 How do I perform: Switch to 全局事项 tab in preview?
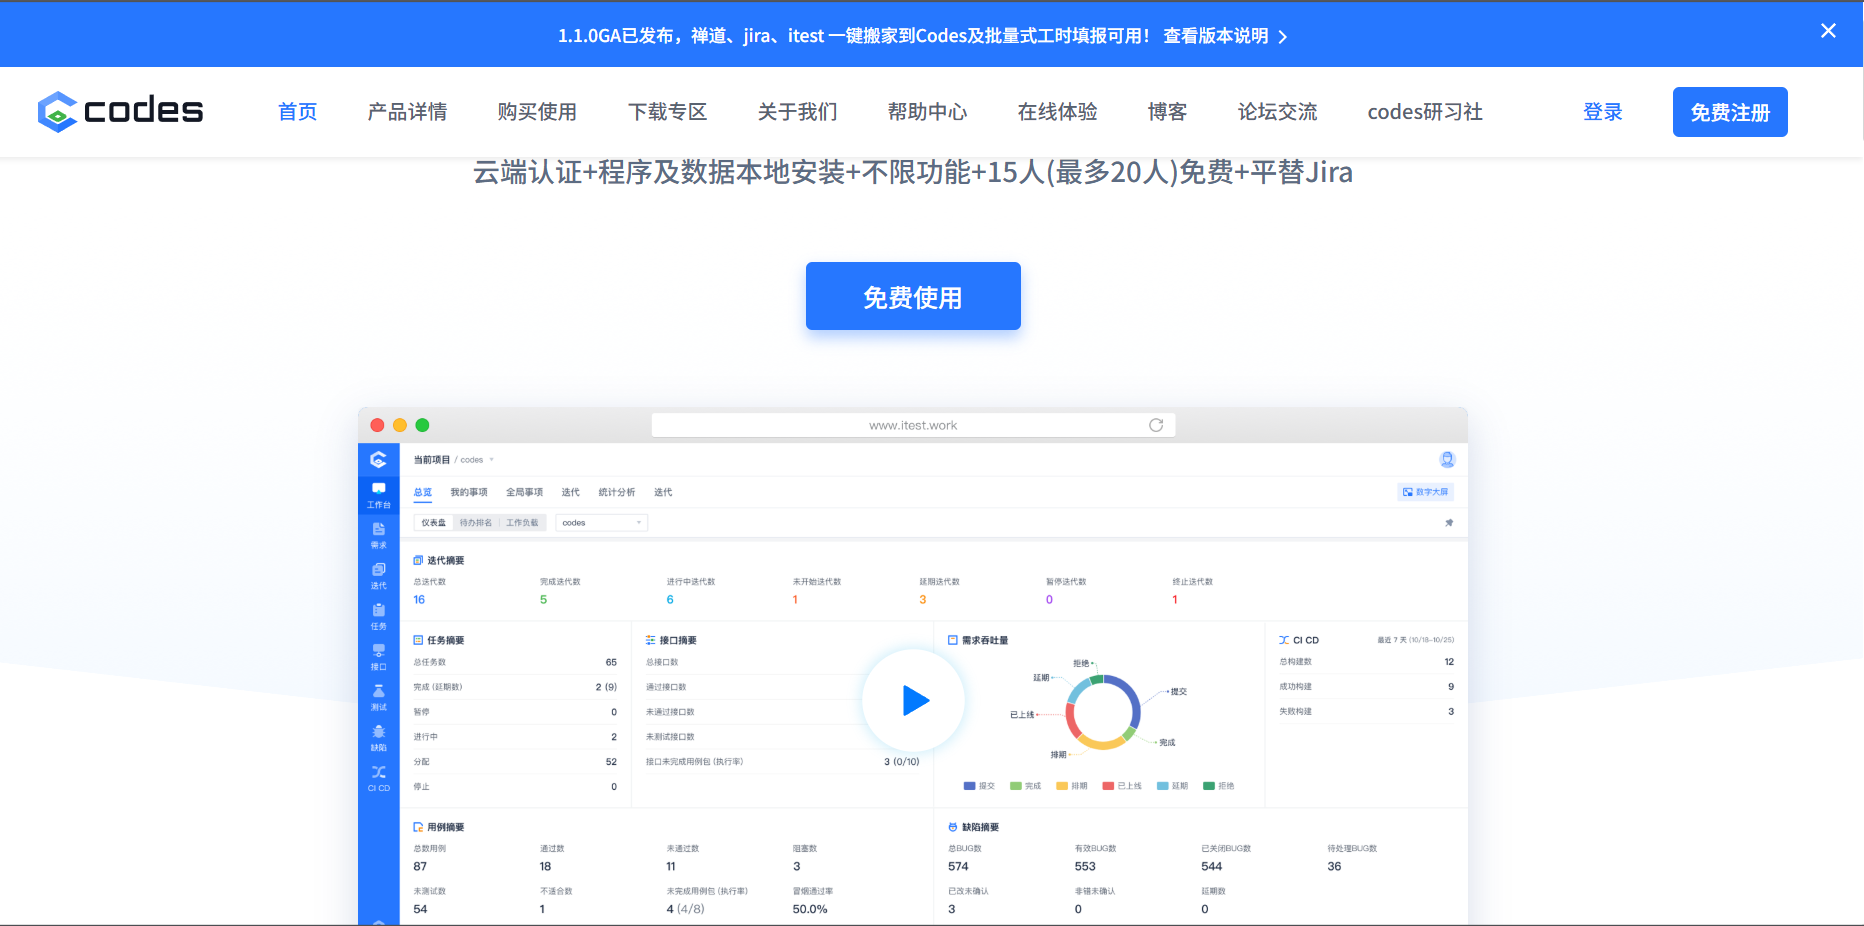[524, 492]
